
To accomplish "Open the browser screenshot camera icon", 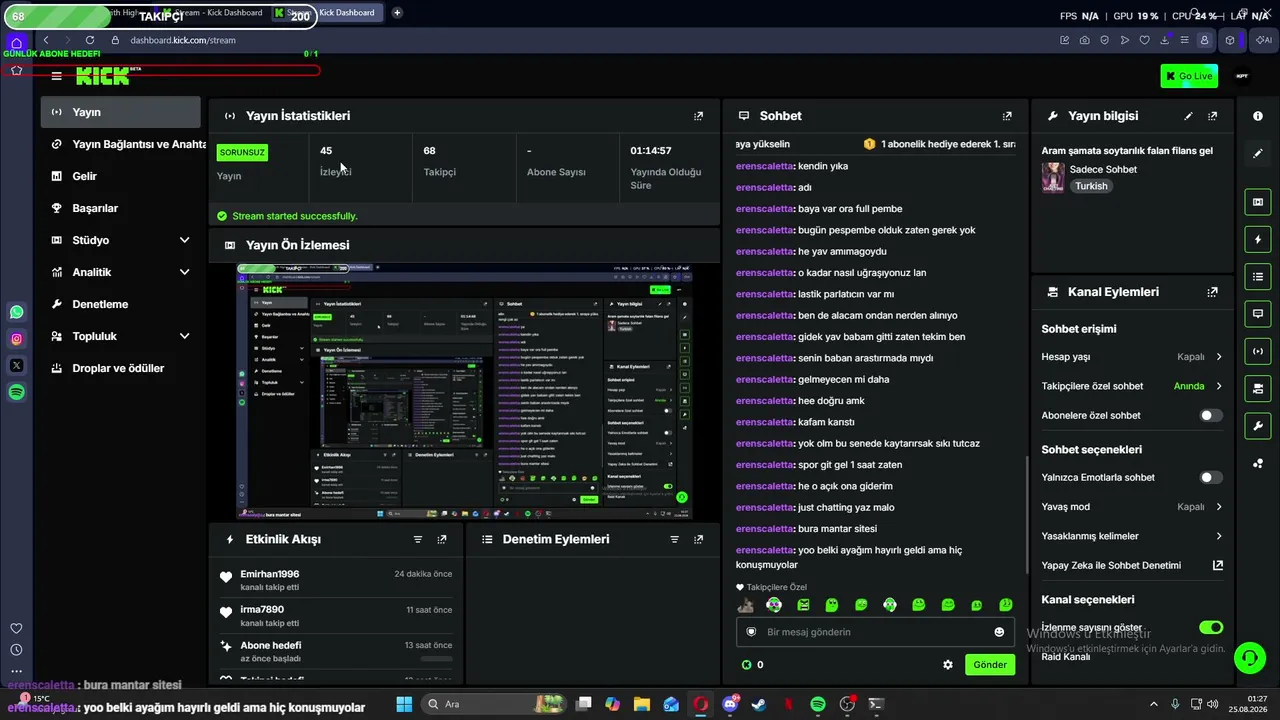I will pyautogui.click(x=1085, y=40).
